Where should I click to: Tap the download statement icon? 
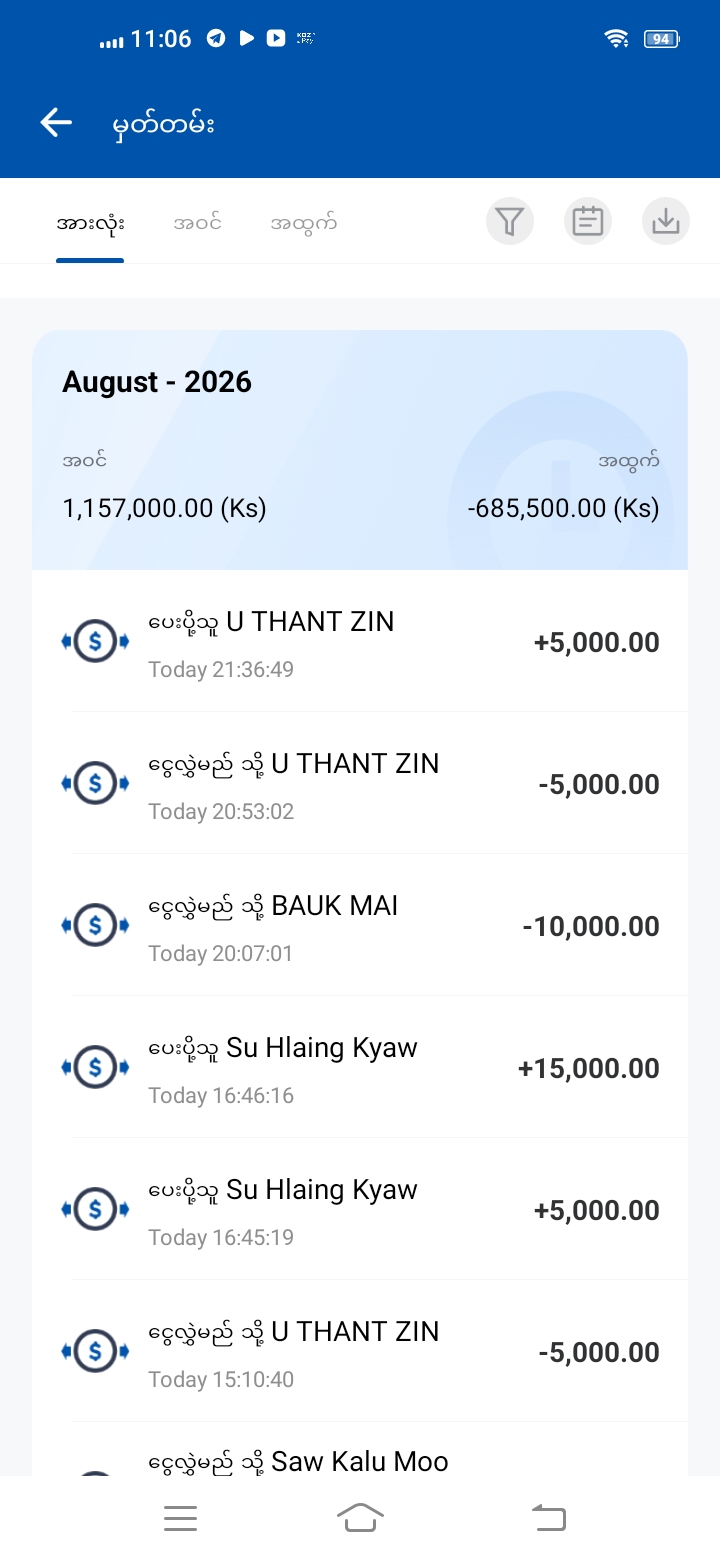point(666,221)
